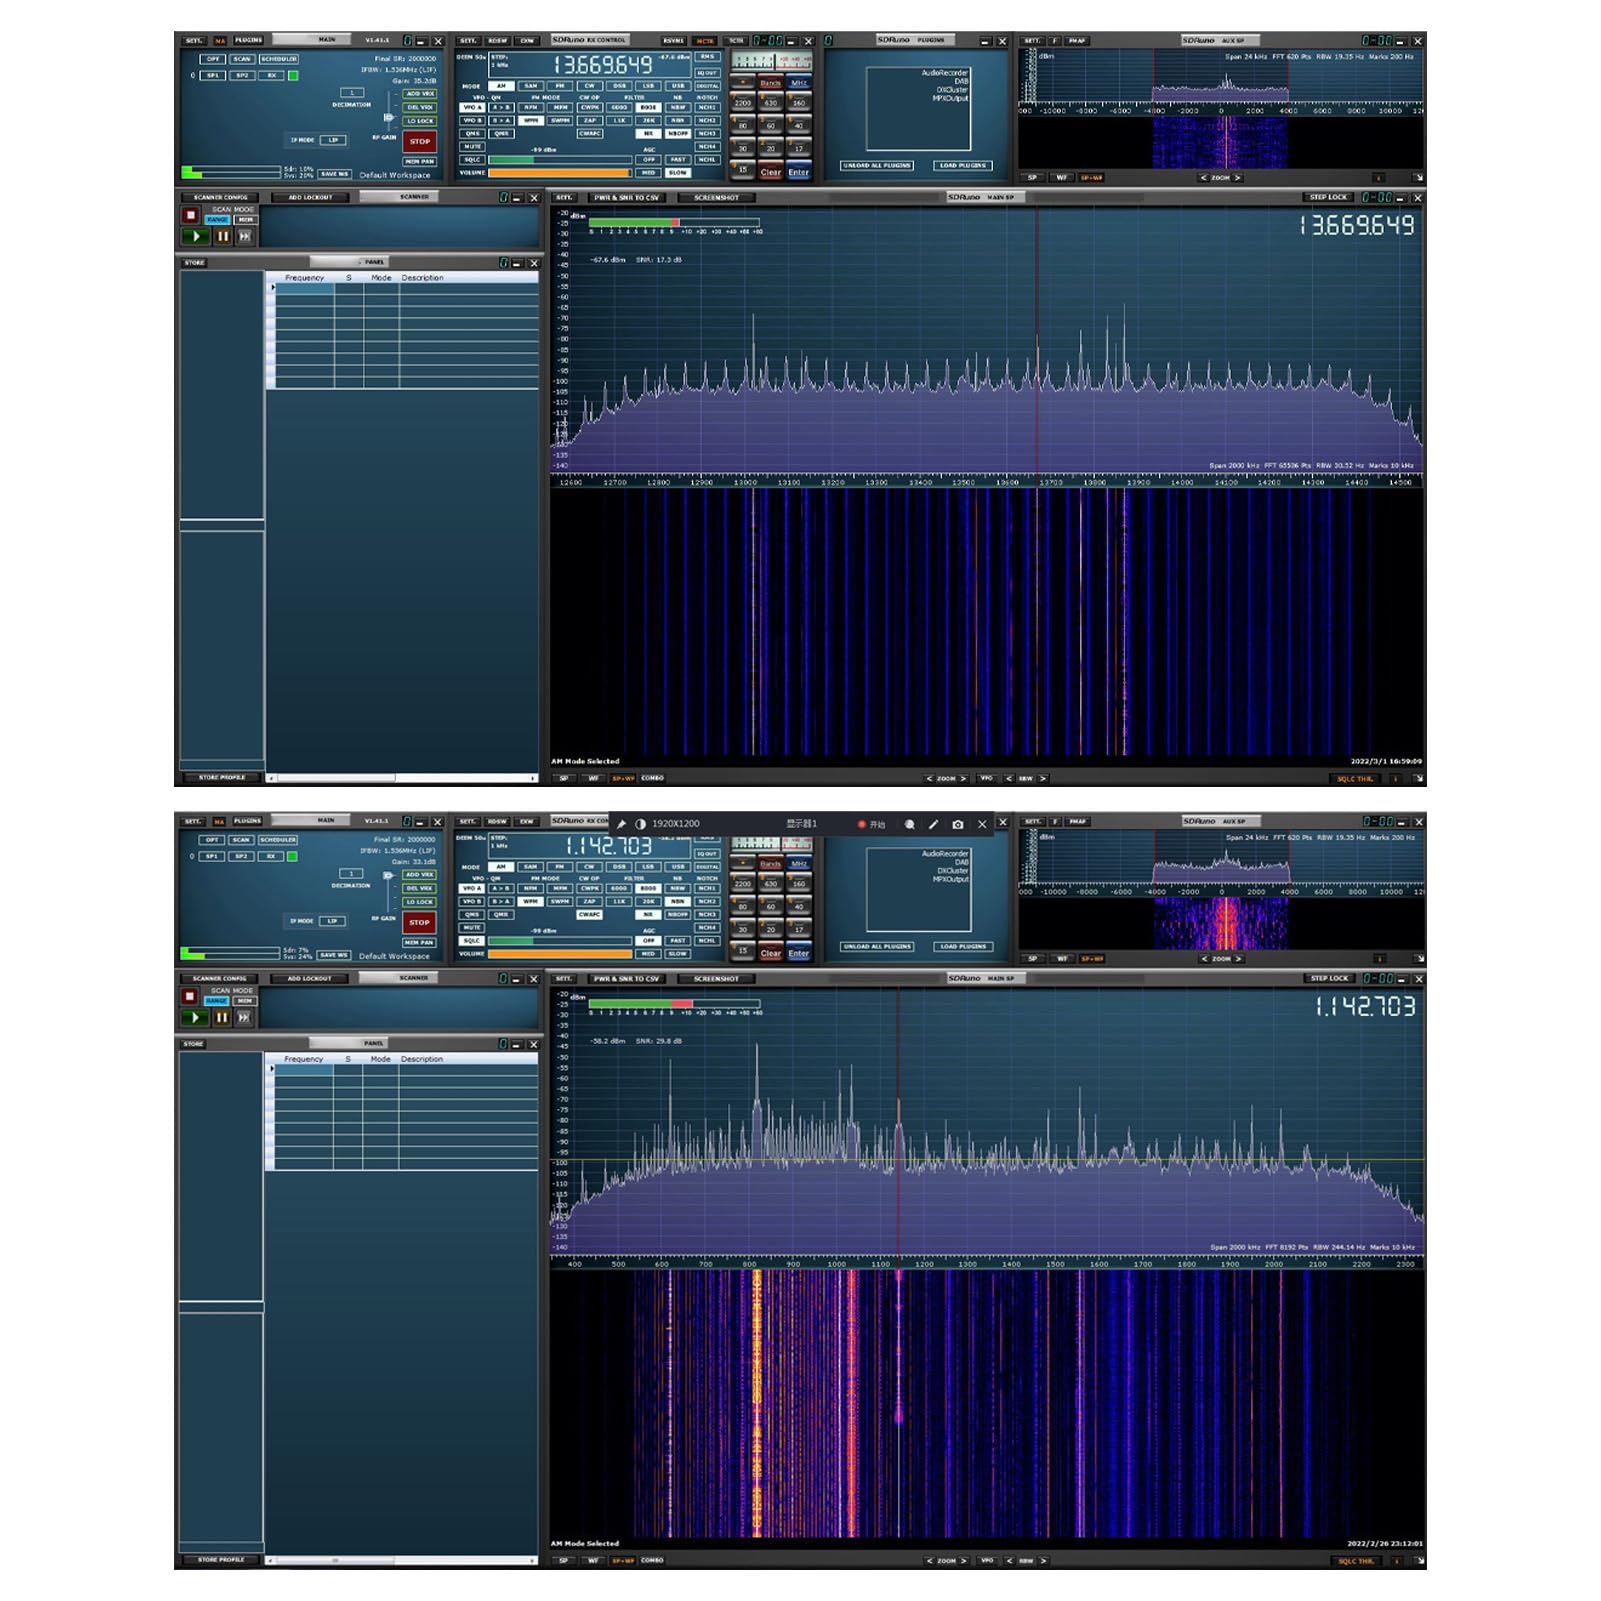Start the scanner with play in upper screenshot
Viewport: 1601px width, 1601px height.
(x=195, y=237)
